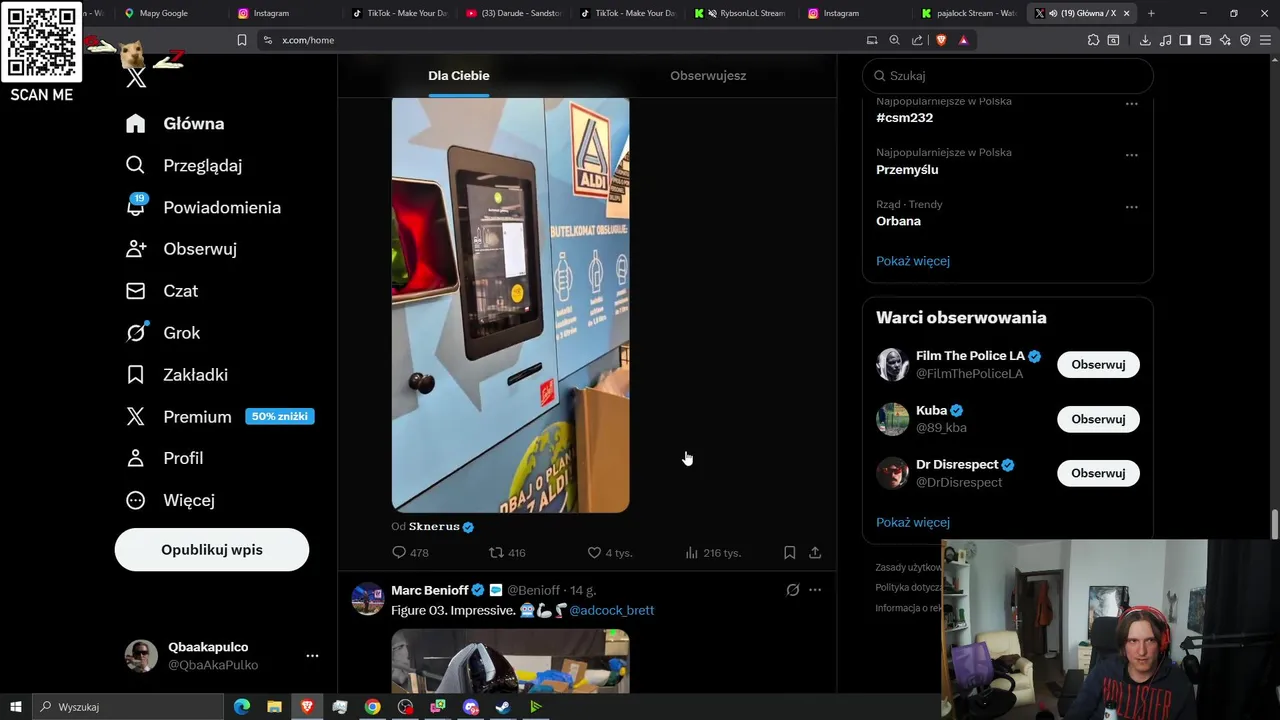This screenshot has height=720, width=1280.
Task: Click the bookmark icon left of the URL
Action: point(241,40)
